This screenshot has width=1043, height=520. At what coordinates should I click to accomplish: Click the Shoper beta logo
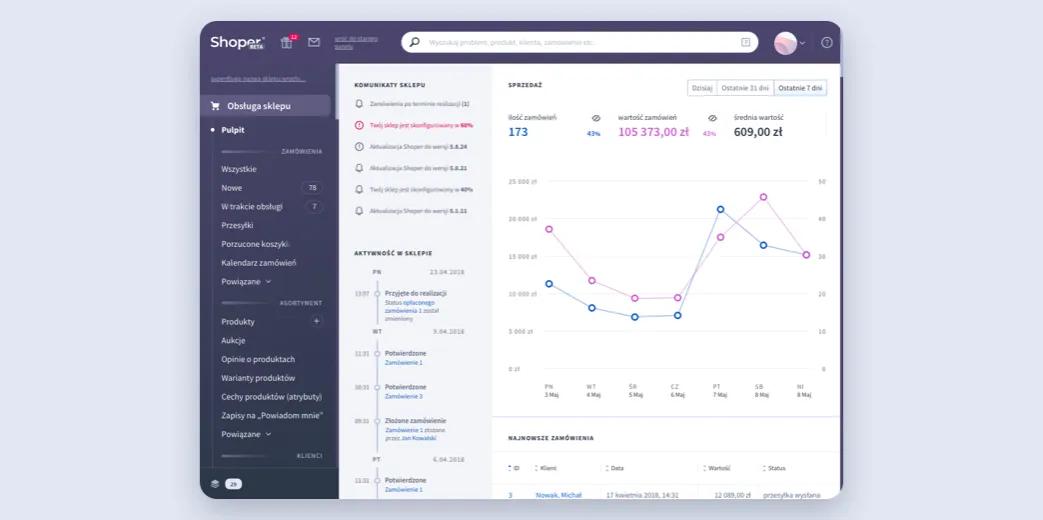[237, 42]
